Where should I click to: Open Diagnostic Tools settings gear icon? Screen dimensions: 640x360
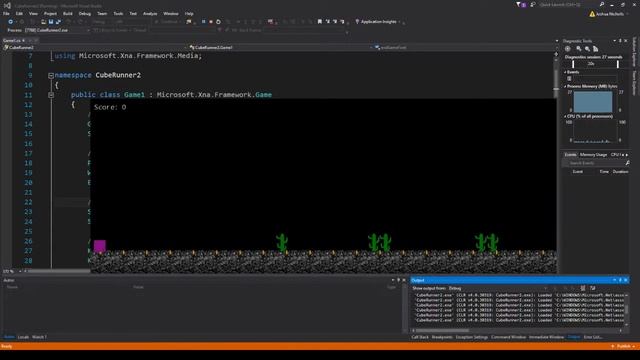tap(568, 49)
